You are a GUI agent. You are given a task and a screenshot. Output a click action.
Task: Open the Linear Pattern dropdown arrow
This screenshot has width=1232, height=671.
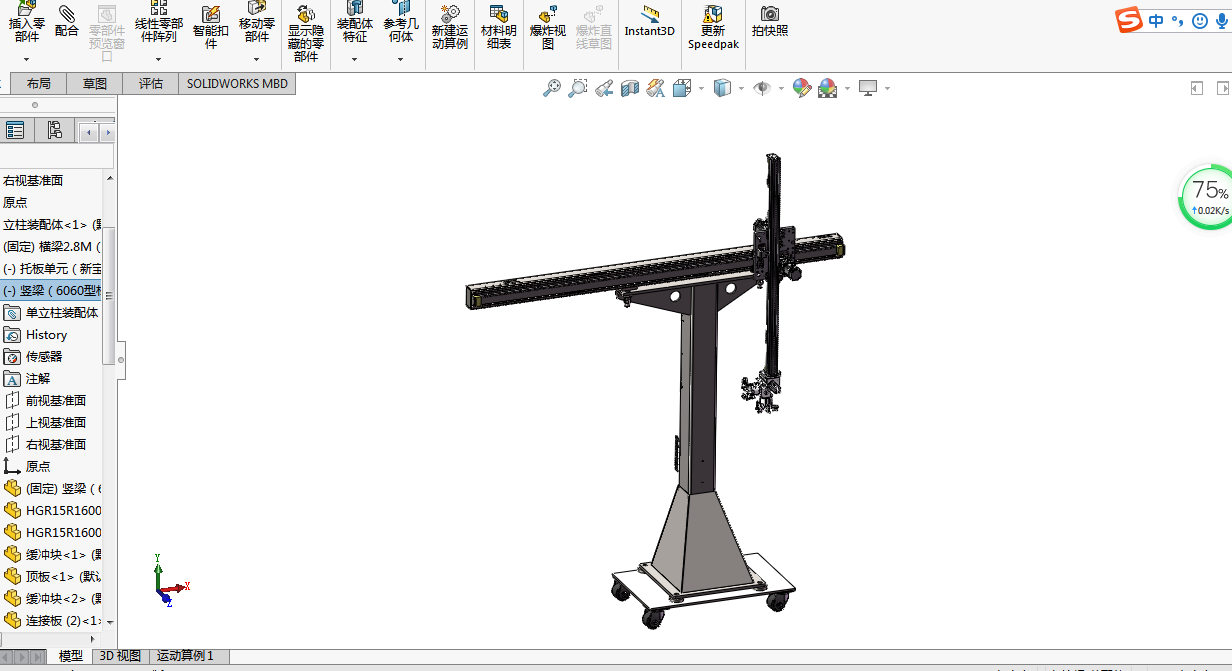pos(159,59)
